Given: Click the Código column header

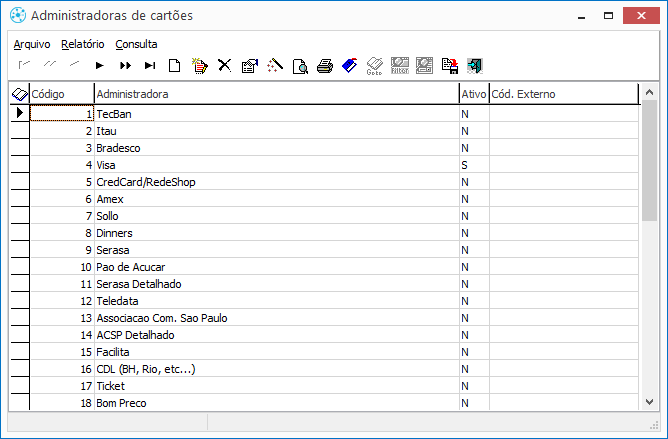Looking at the screenshot, I should point(62,94).
